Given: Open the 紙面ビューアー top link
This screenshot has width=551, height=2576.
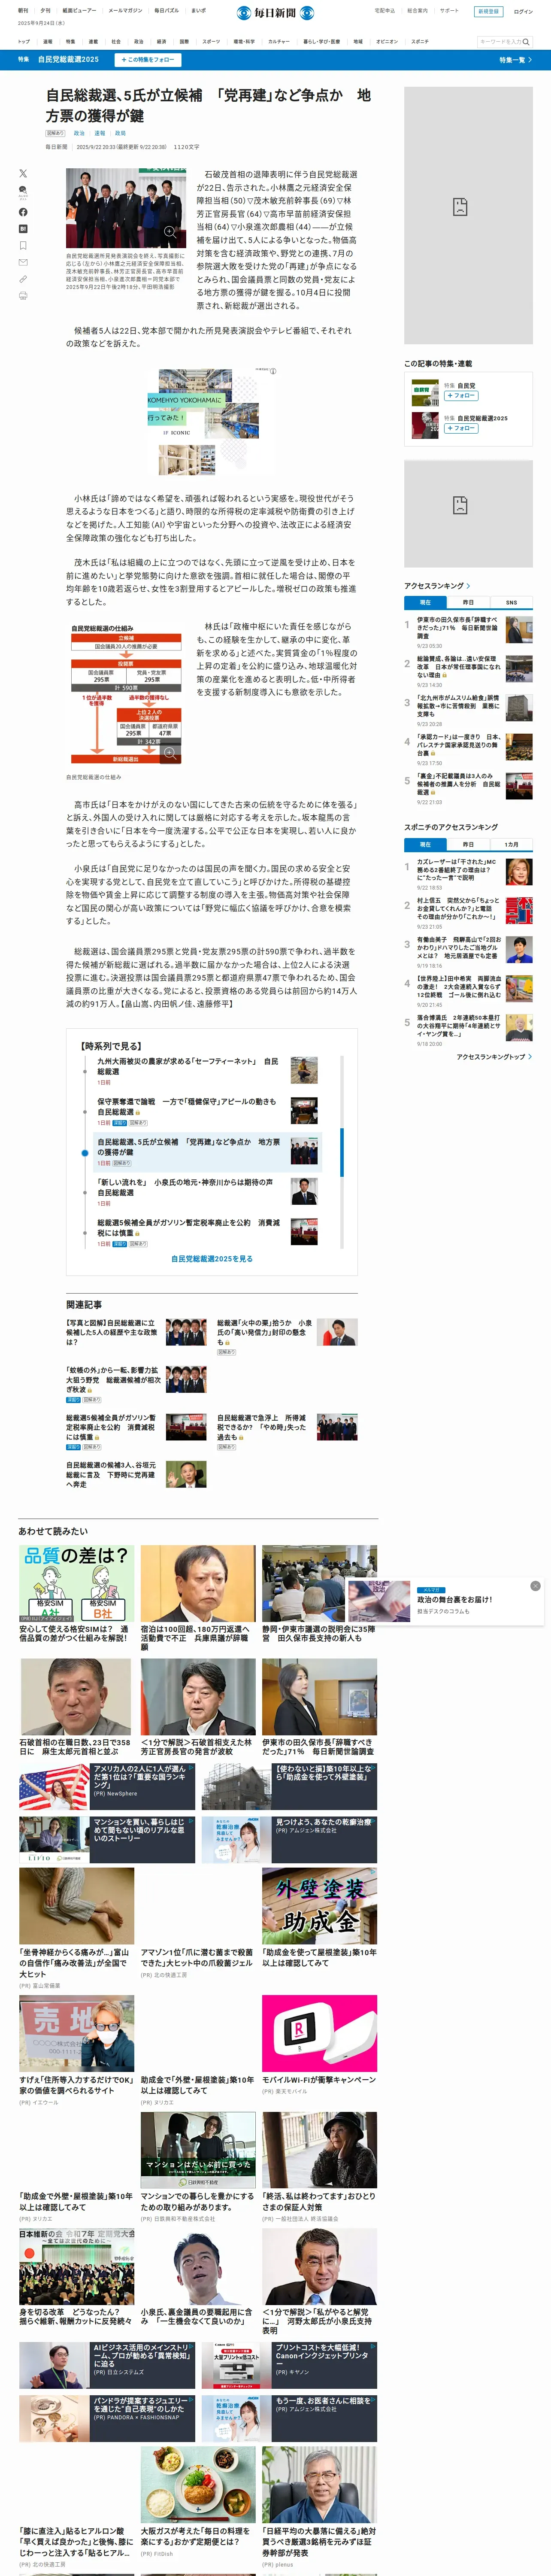Looking at the screenshot, I should 79,11.
